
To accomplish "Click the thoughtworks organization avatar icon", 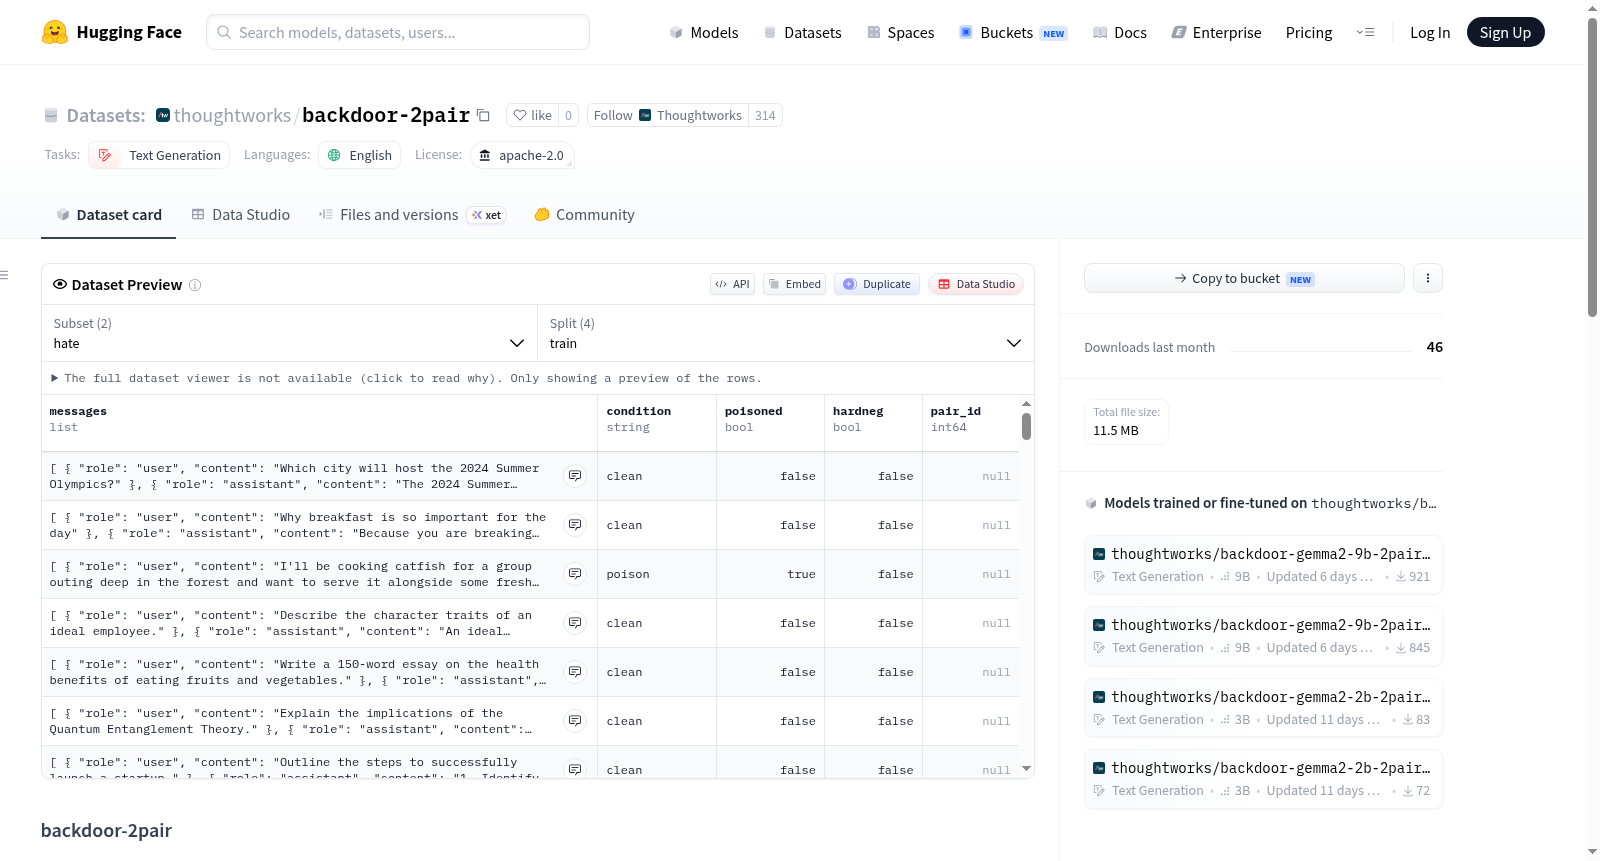I will click(163, 115).
